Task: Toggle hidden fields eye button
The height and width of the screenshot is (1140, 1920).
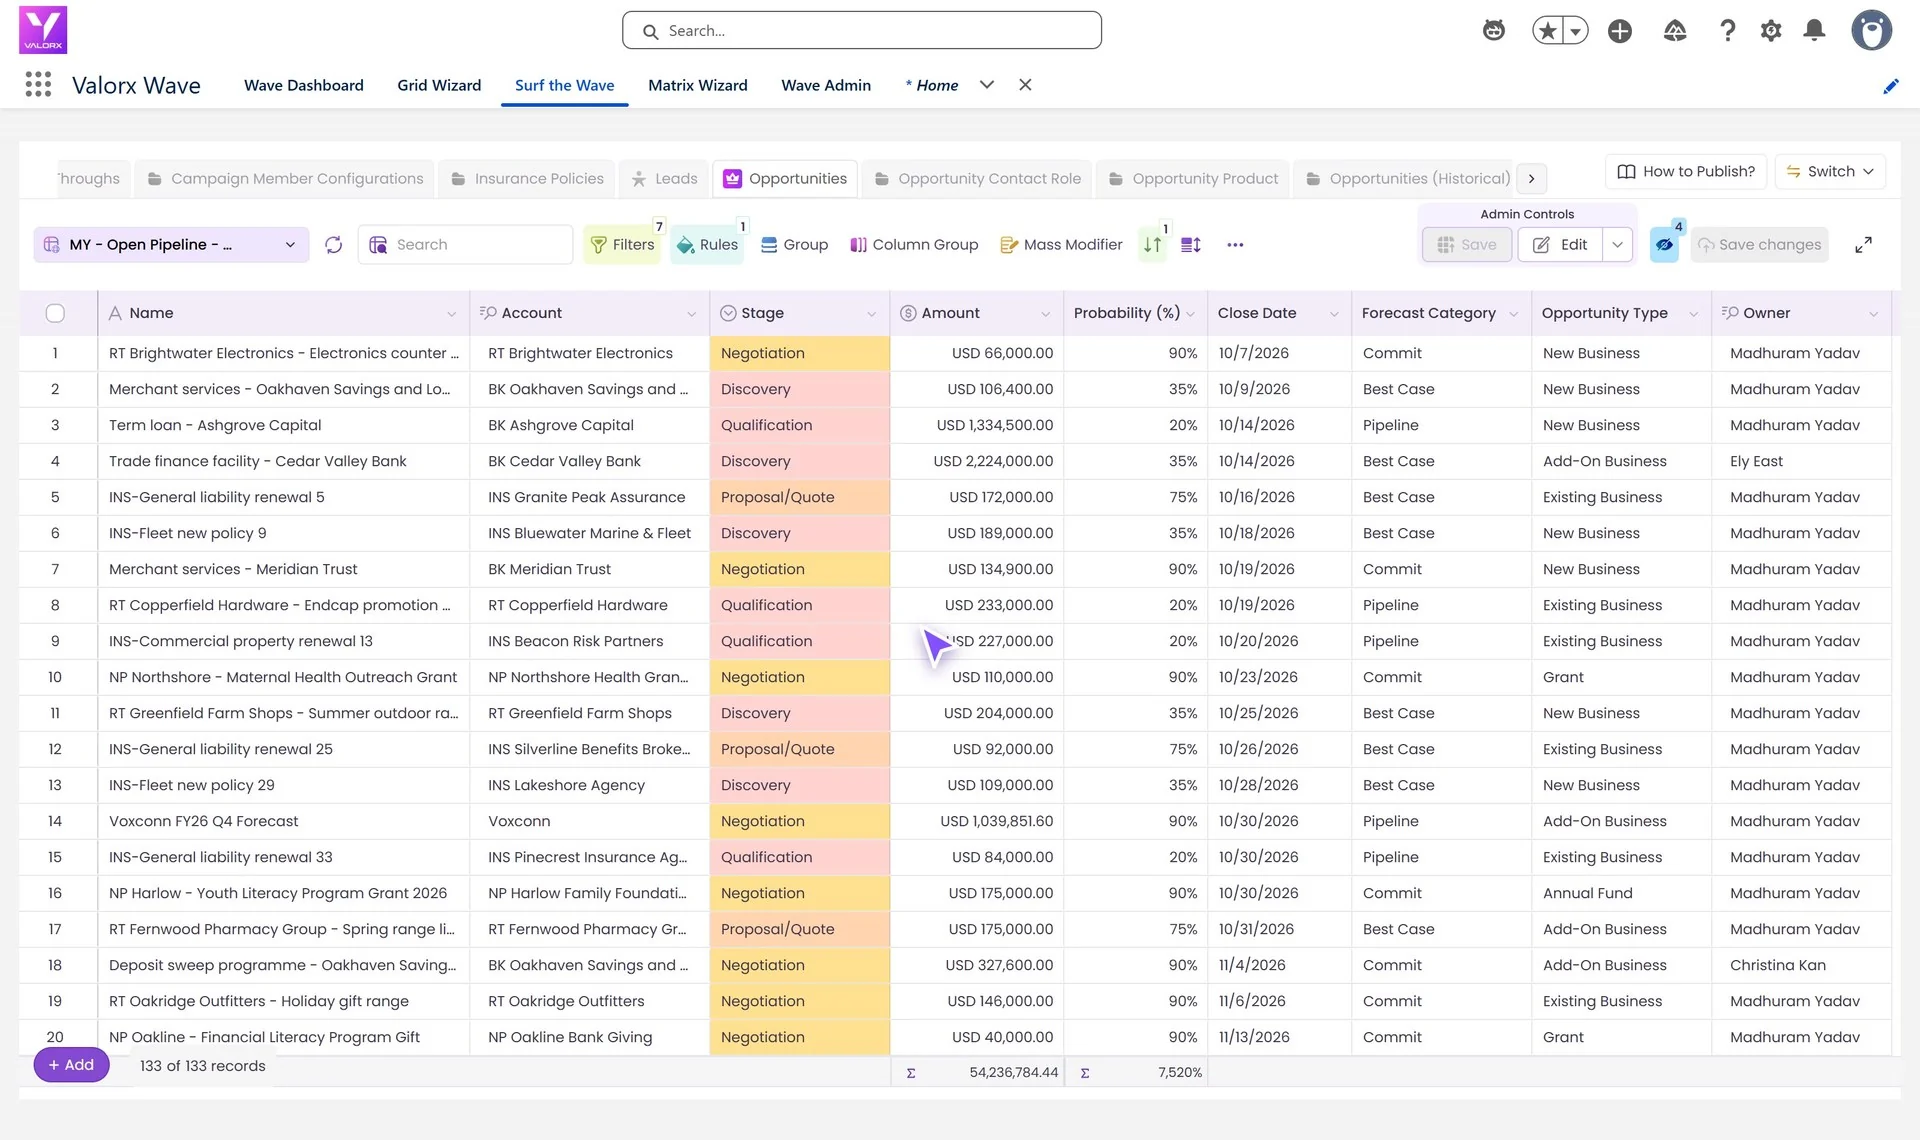Action: (1664, 245)
